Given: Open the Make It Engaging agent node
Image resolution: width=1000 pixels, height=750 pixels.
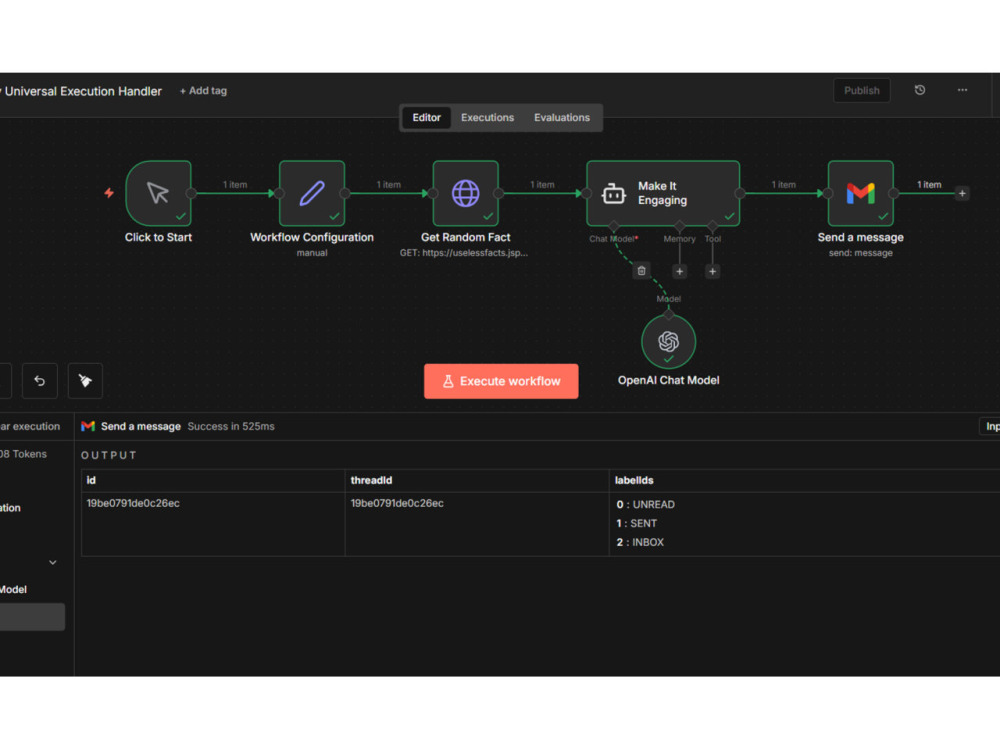Looking at the screenshot, I should pyautogui.click(x=663, y=193).
